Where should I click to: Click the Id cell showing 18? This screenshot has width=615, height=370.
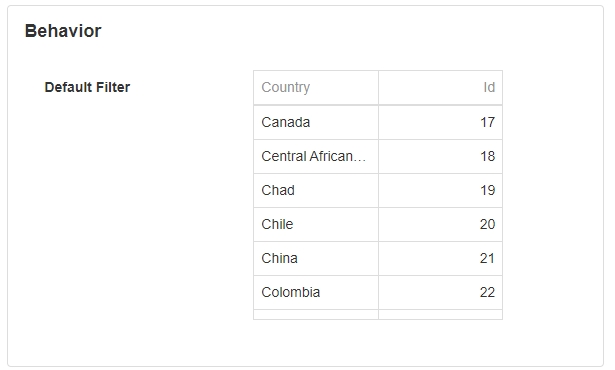click(440, 157)
